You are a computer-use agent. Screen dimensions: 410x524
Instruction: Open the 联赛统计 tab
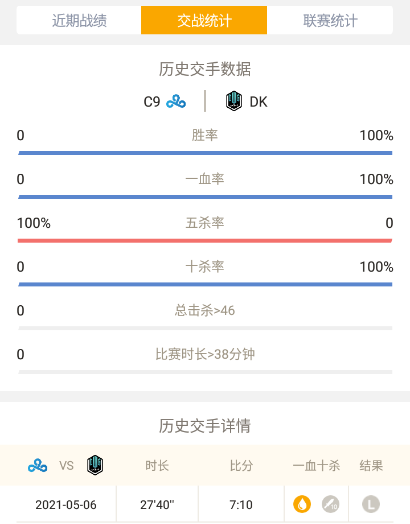point(330,20)
